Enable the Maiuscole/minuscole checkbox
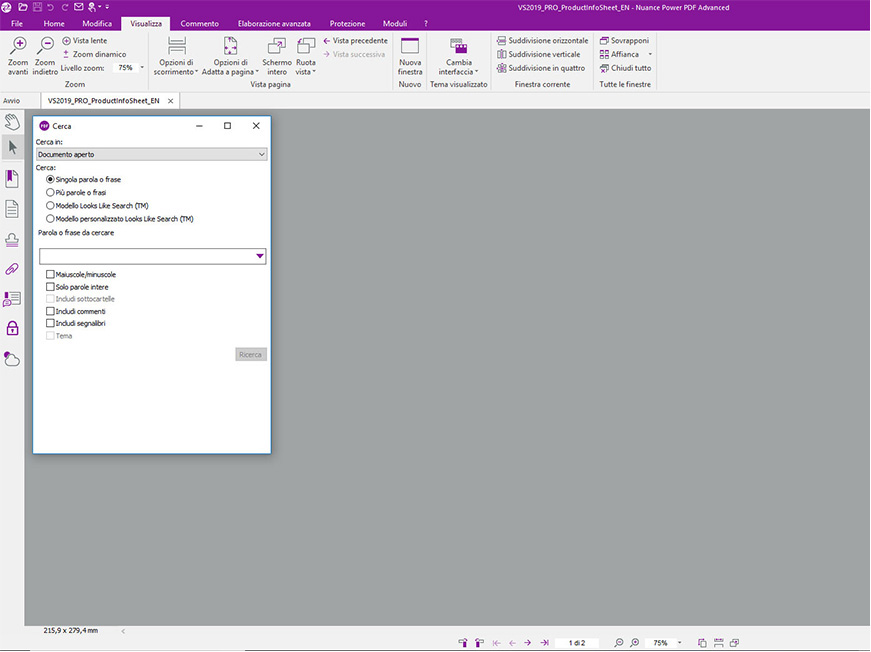The image size is (871, 652). tap(50, 275)
